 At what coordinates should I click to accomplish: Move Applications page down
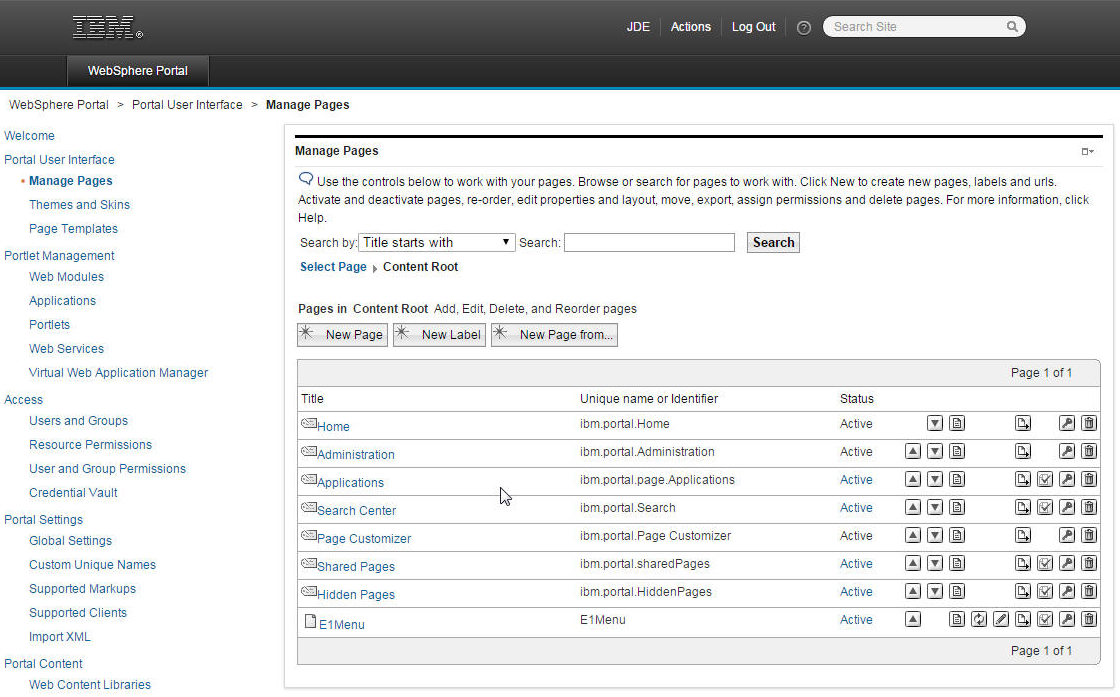934,479
